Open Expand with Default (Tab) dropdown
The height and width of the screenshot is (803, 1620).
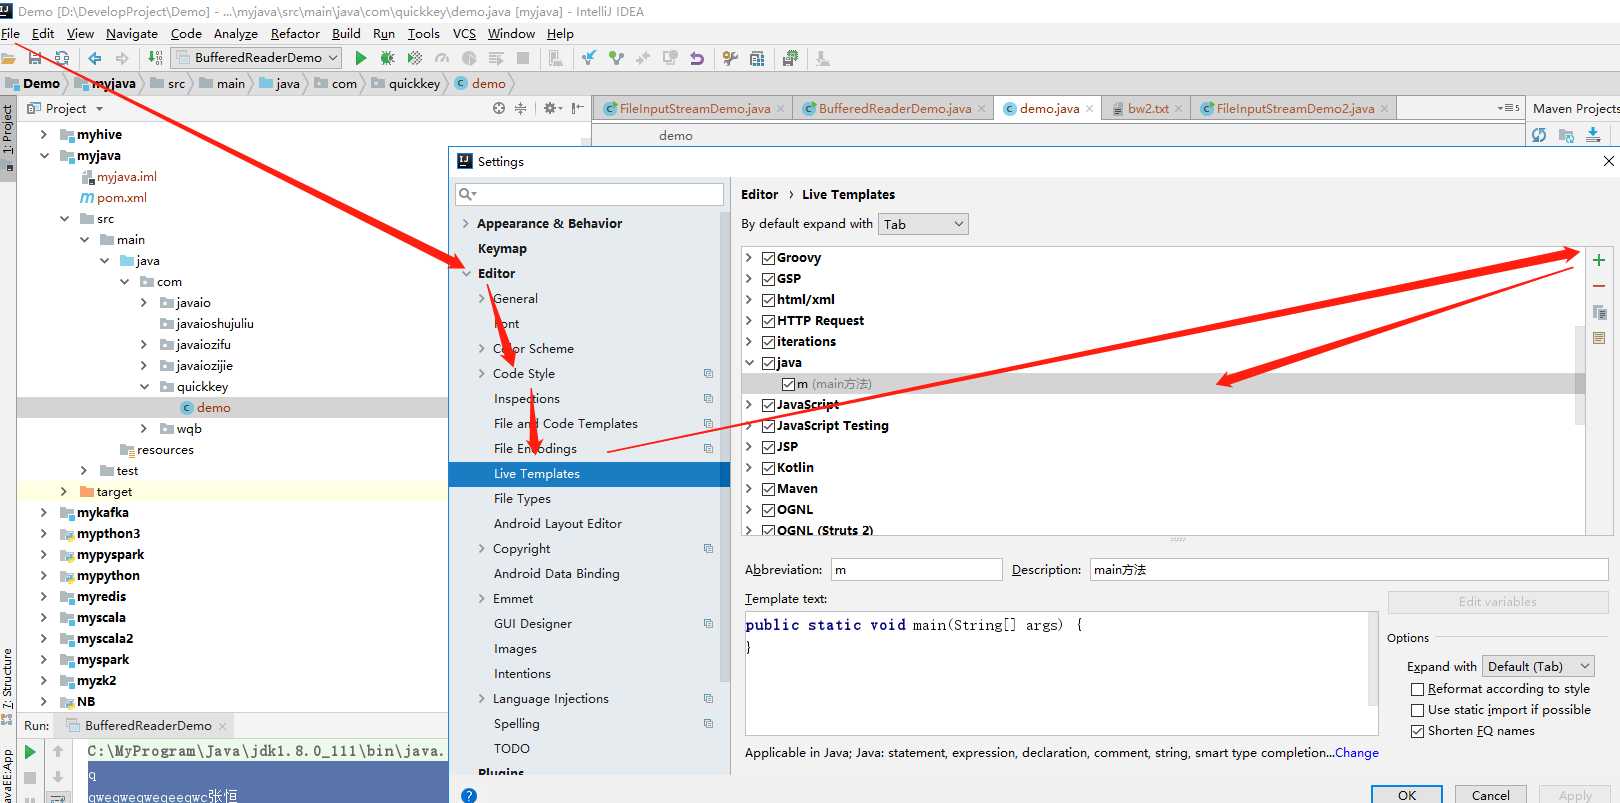click(x=1538, y=666)
